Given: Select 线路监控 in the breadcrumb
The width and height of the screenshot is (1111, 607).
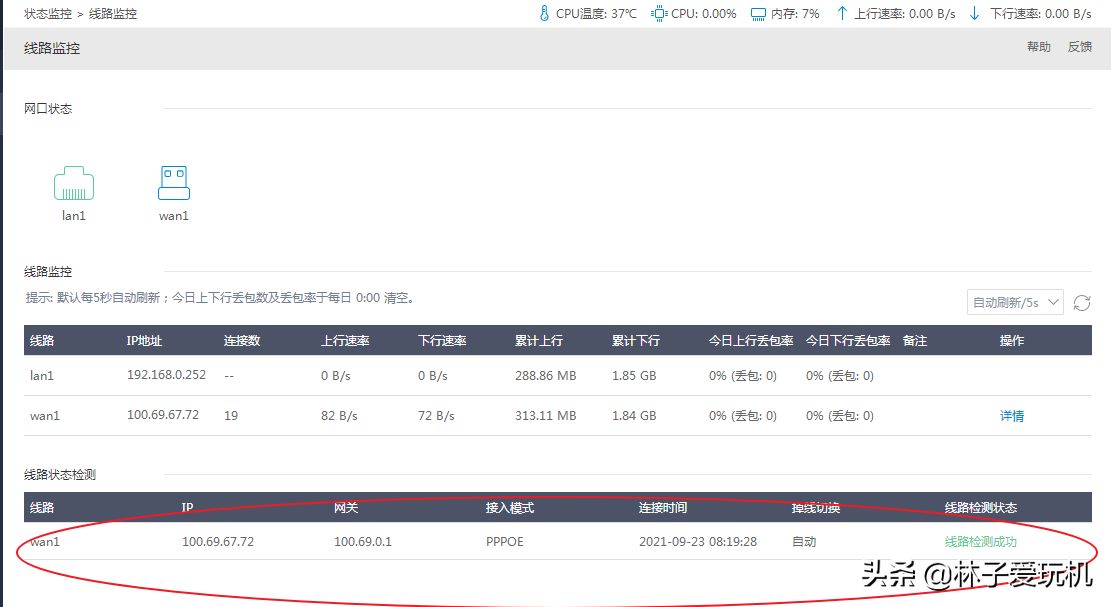Looking at the screenshot, I should tap(113, 14).
